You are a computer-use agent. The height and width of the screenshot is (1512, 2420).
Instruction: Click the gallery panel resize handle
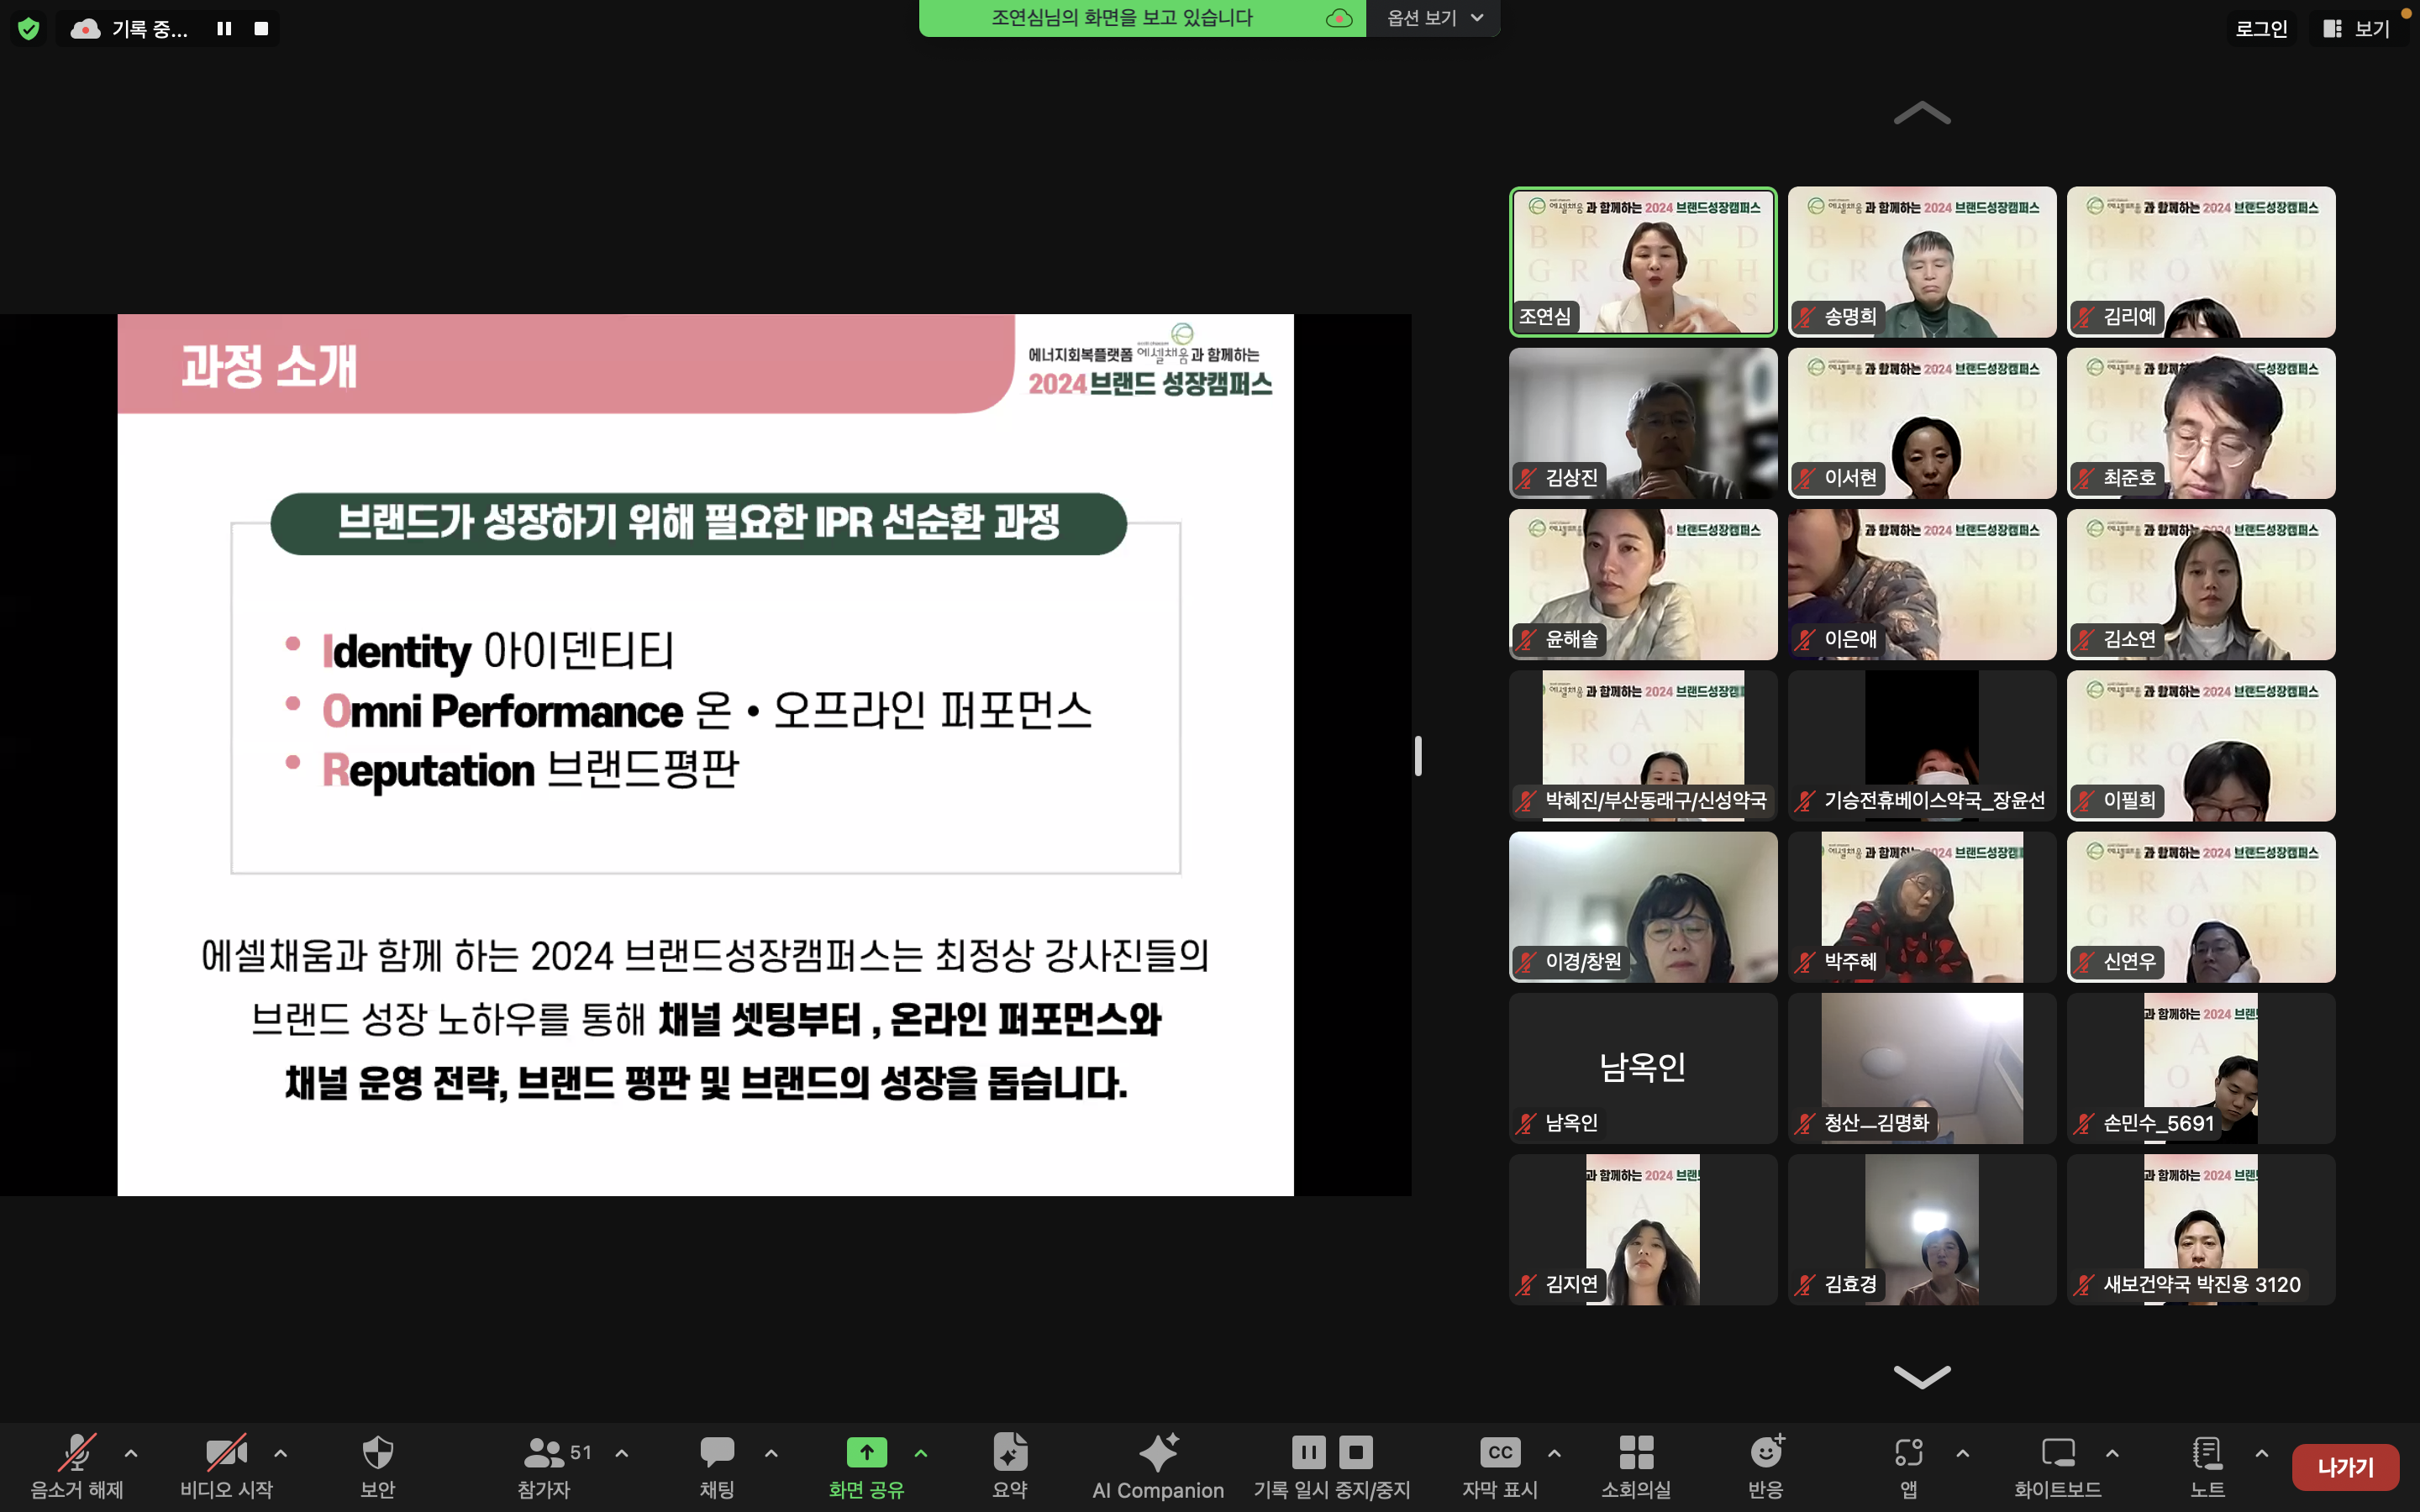click(1418, 755)
